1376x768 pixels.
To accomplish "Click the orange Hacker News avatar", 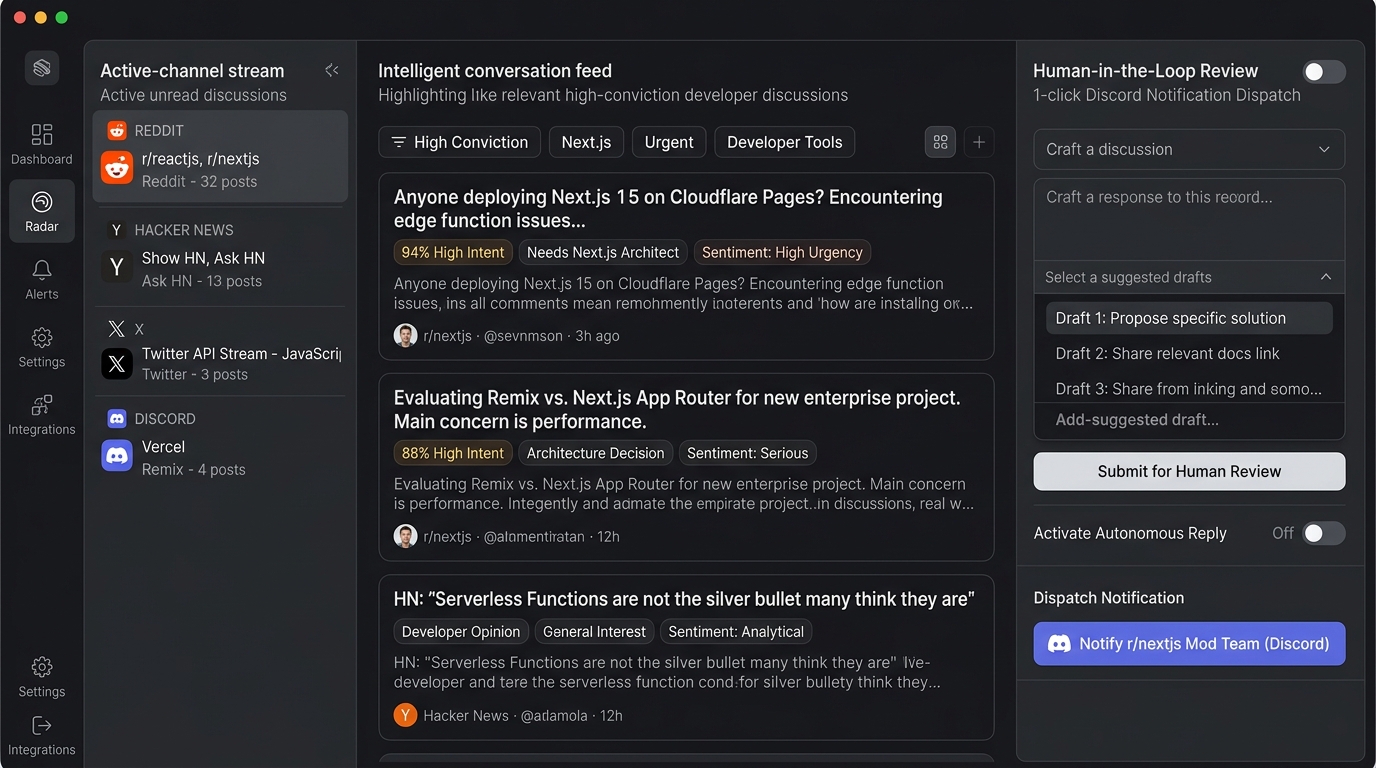I will pos(405,715).
